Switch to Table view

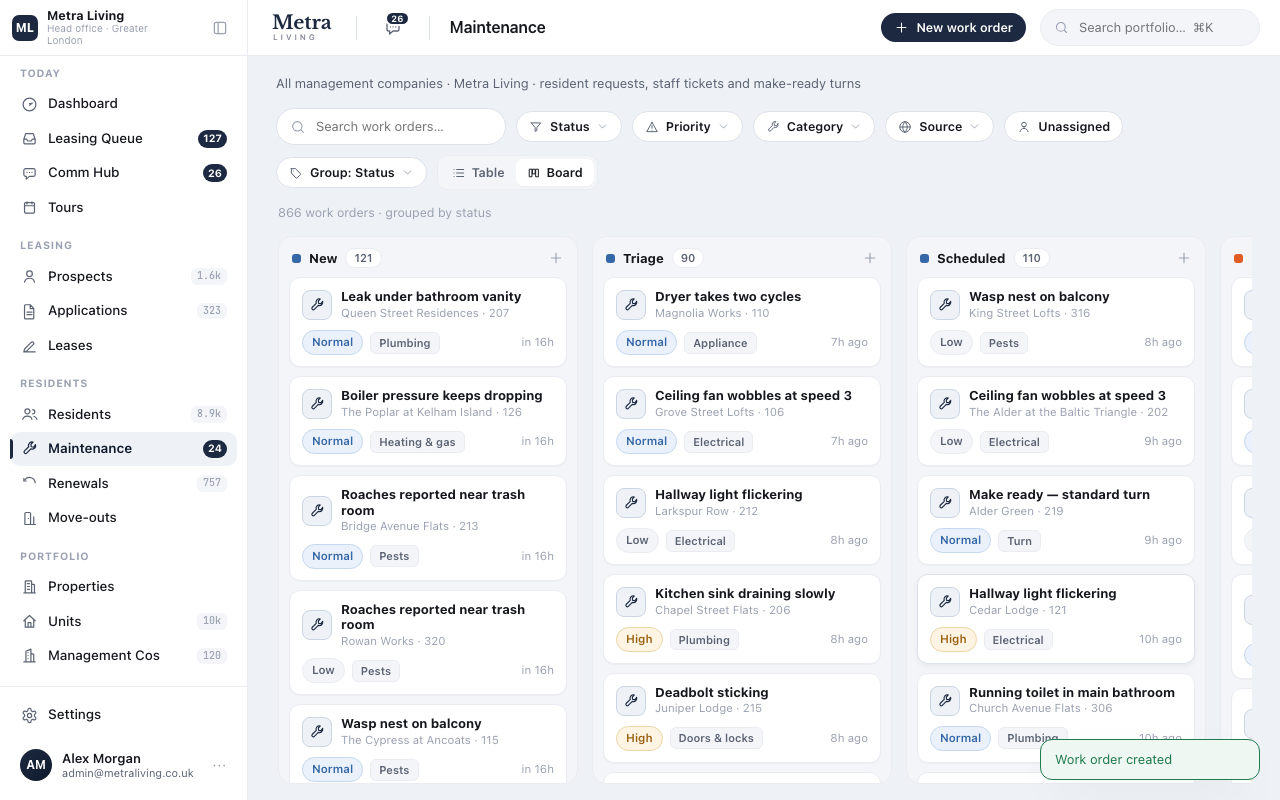[477, 173]
